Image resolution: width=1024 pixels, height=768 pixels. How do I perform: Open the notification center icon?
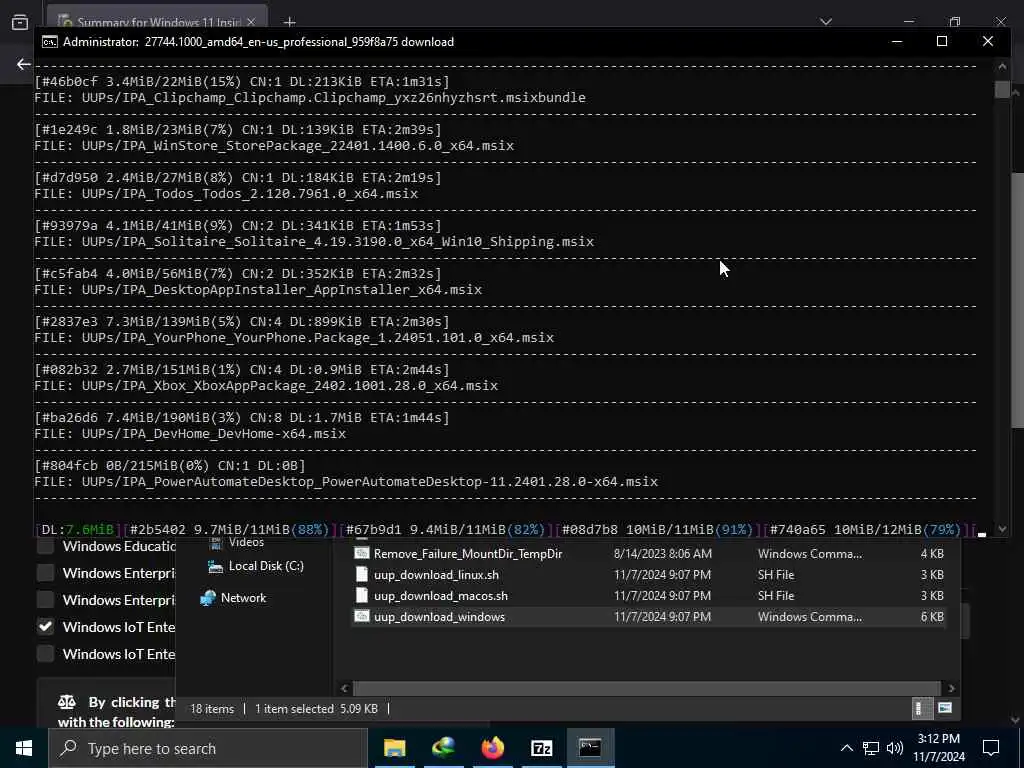coord(991,748)
